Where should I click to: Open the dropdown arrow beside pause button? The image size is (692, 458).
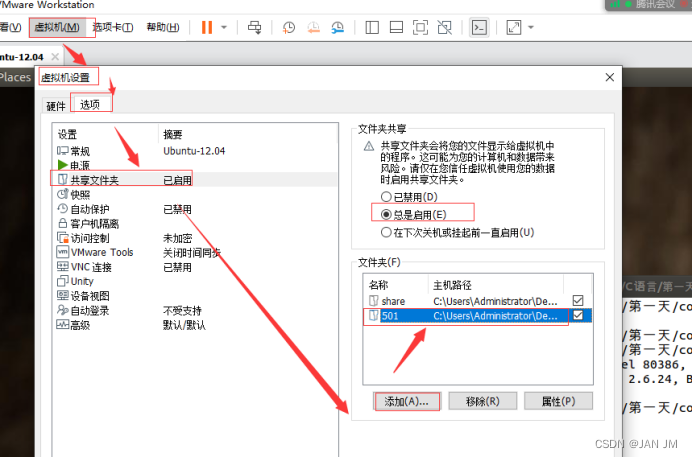click(224, 27)
